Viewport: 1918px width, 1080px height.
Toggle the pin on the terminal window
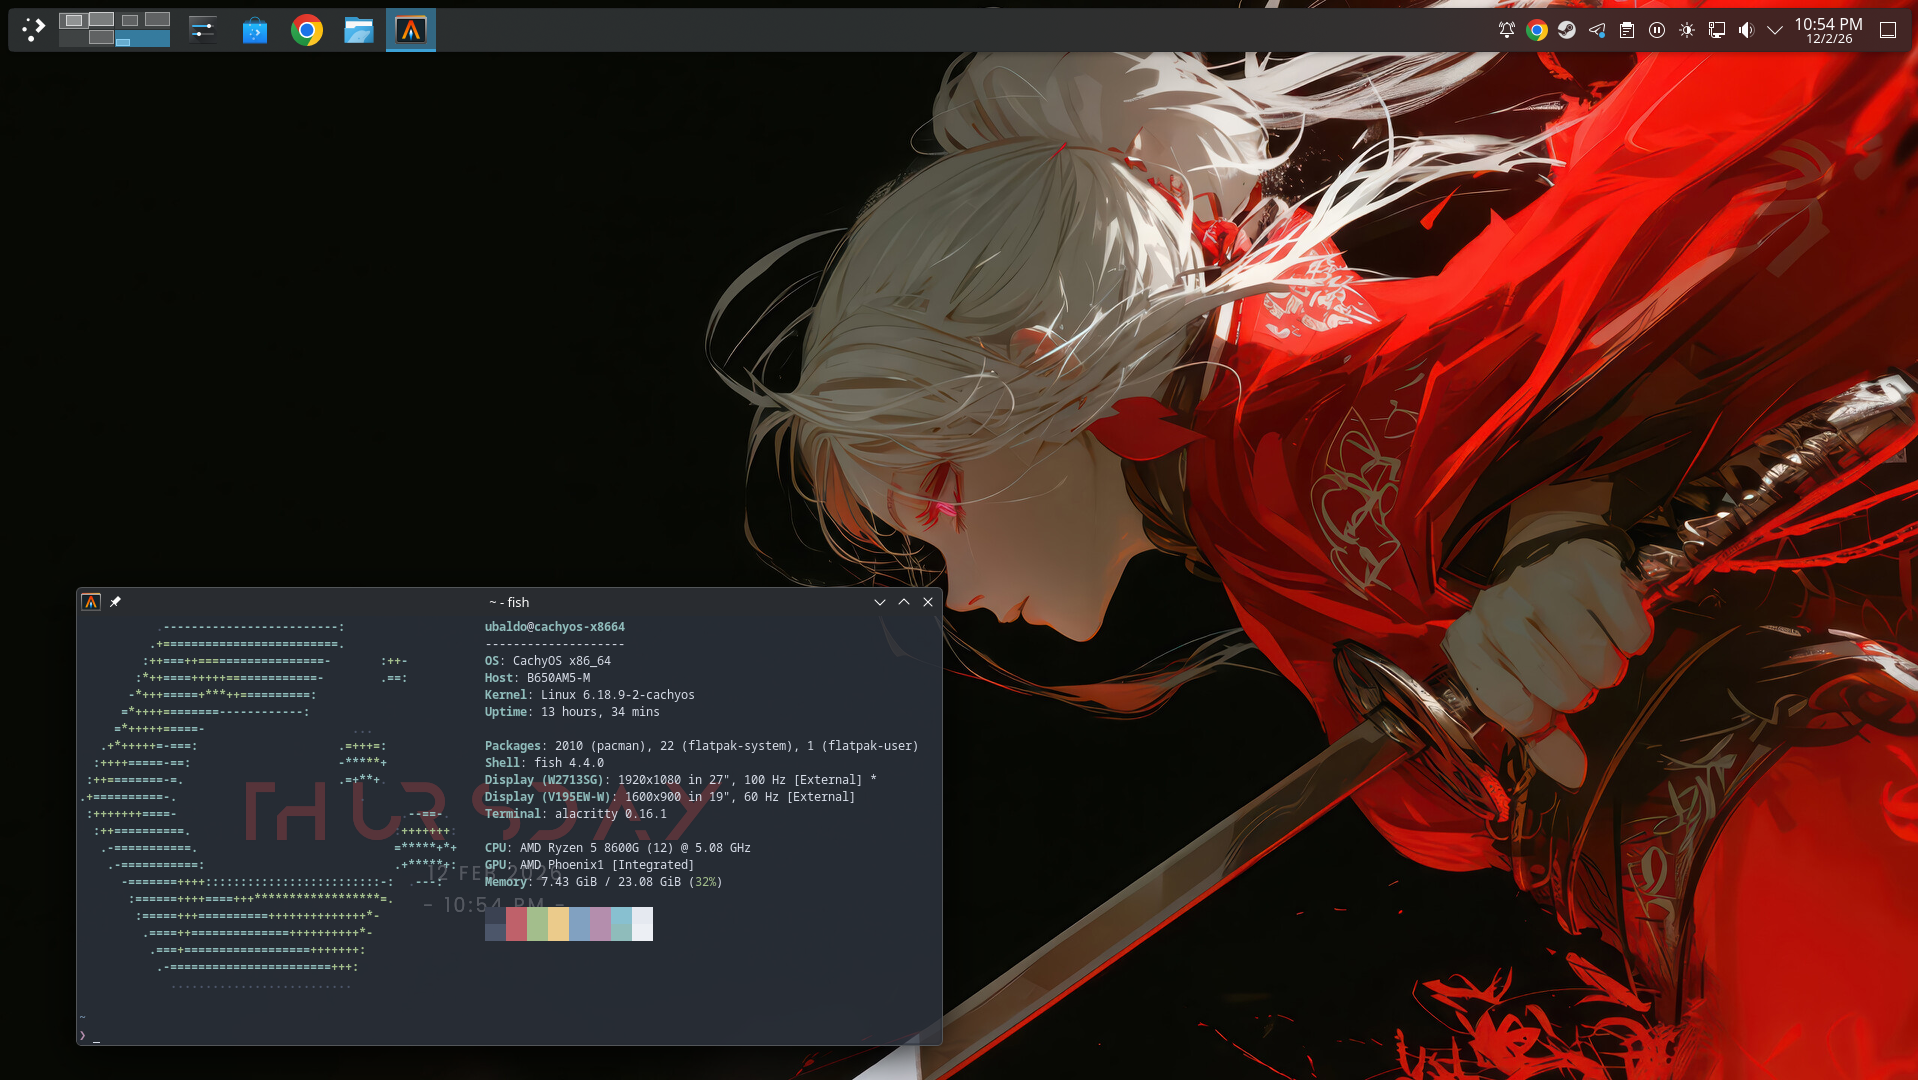pos(115,602)
